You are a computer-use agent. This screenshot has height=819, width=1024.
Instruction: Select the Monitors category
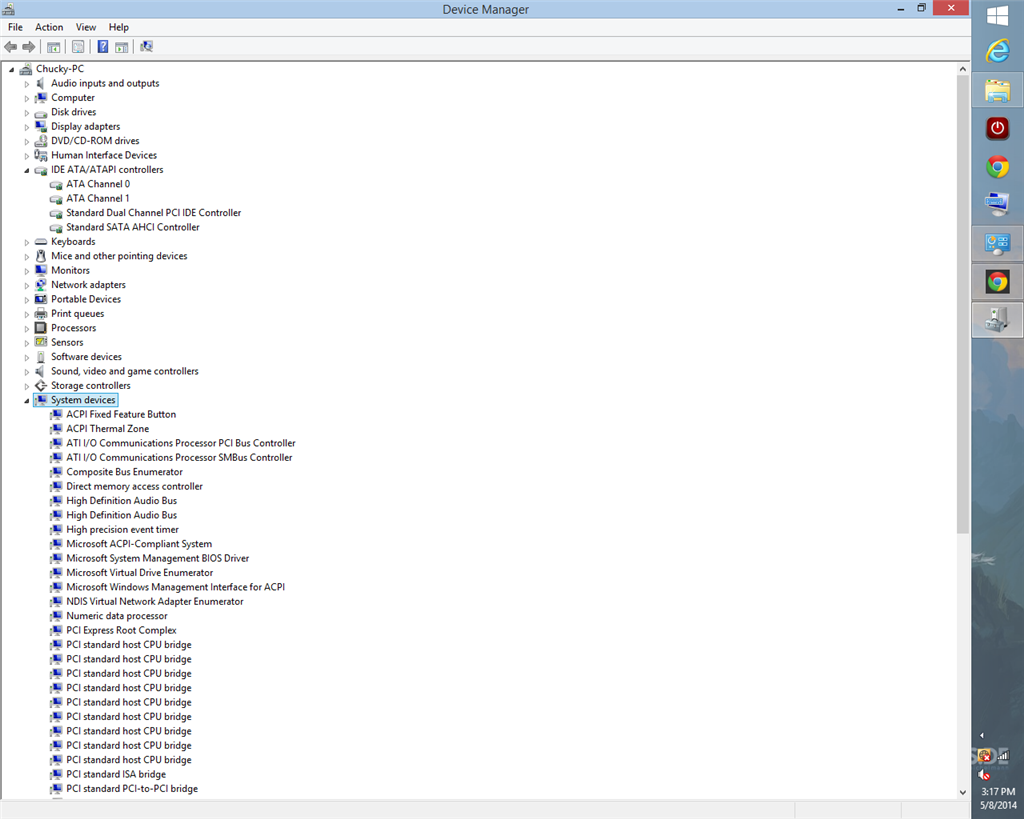tap(71, 270)
